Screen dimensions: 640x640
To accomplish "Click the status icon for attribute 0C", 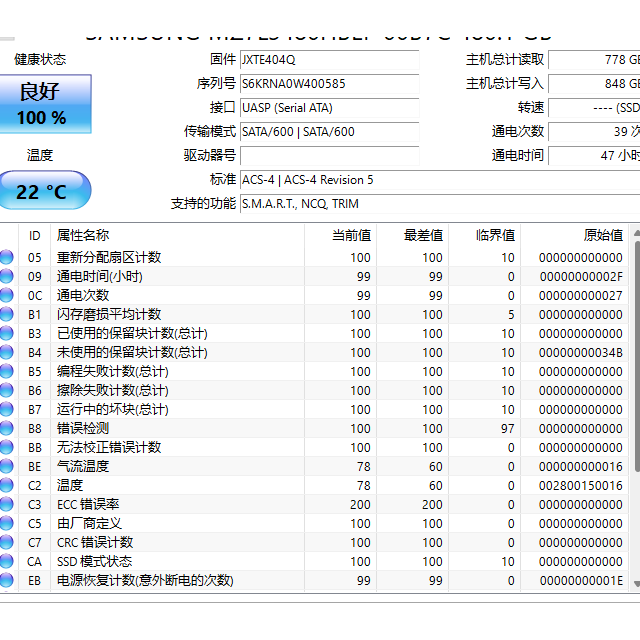I will click(x=7, y=296).
